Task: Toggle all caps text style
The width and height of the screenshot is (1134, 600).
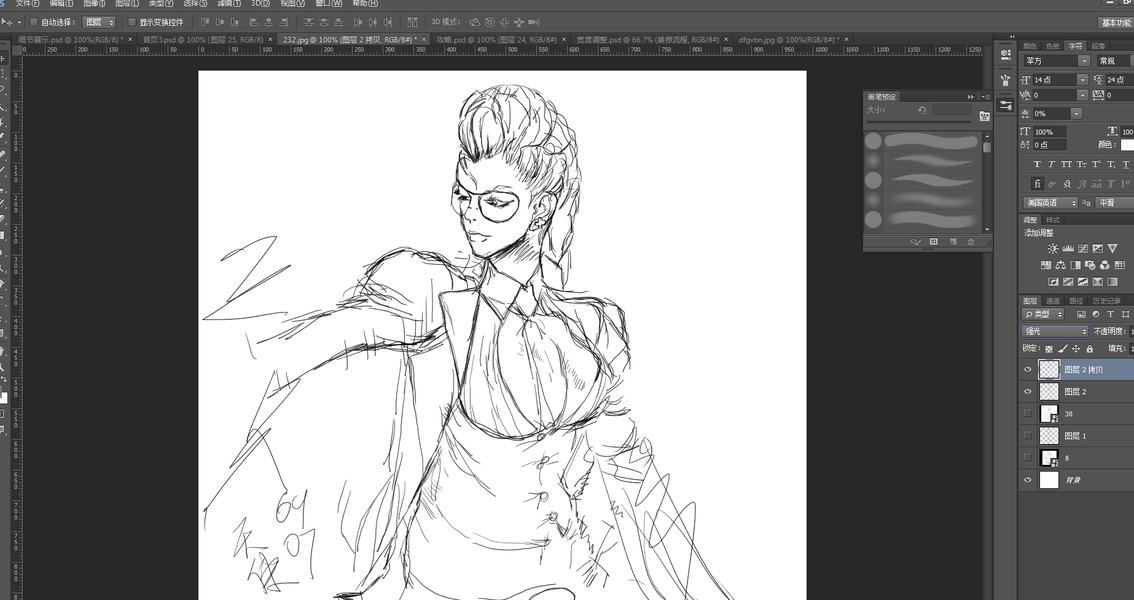Action: click(x=1067, y=165)
